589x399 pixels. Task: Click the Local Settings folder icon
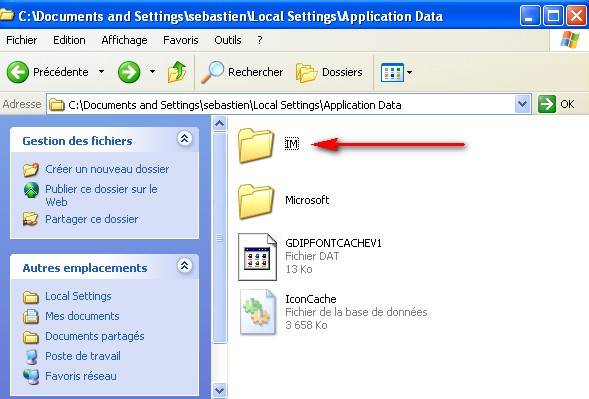(31, 297)
